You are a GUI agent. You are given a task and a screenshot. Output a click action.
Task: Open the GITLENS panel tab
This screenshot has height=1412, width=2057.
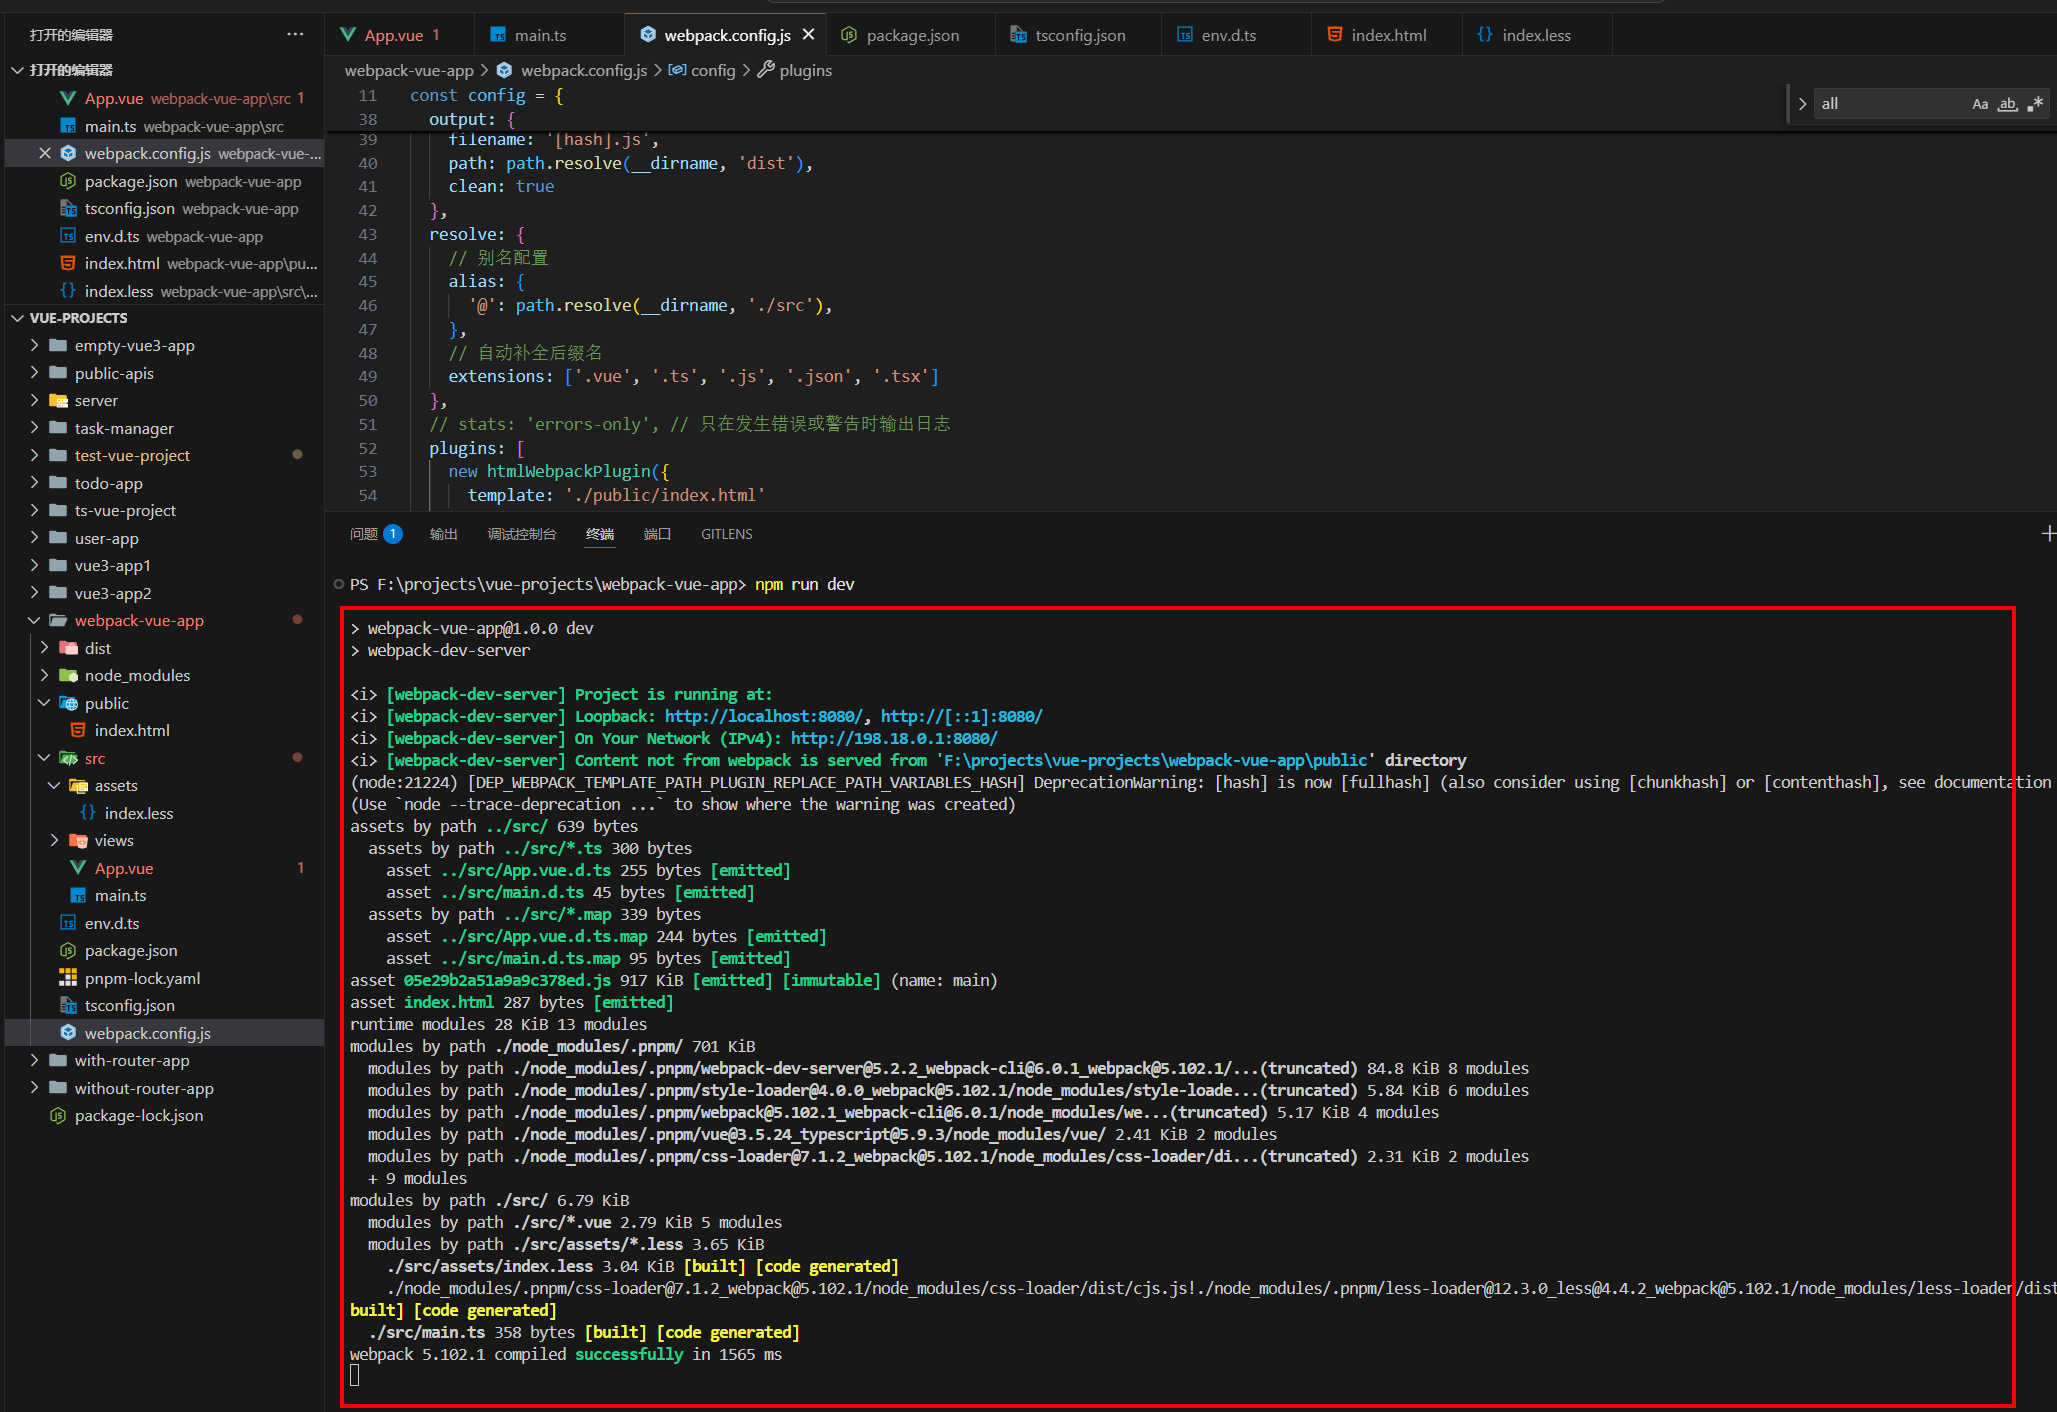726,534
